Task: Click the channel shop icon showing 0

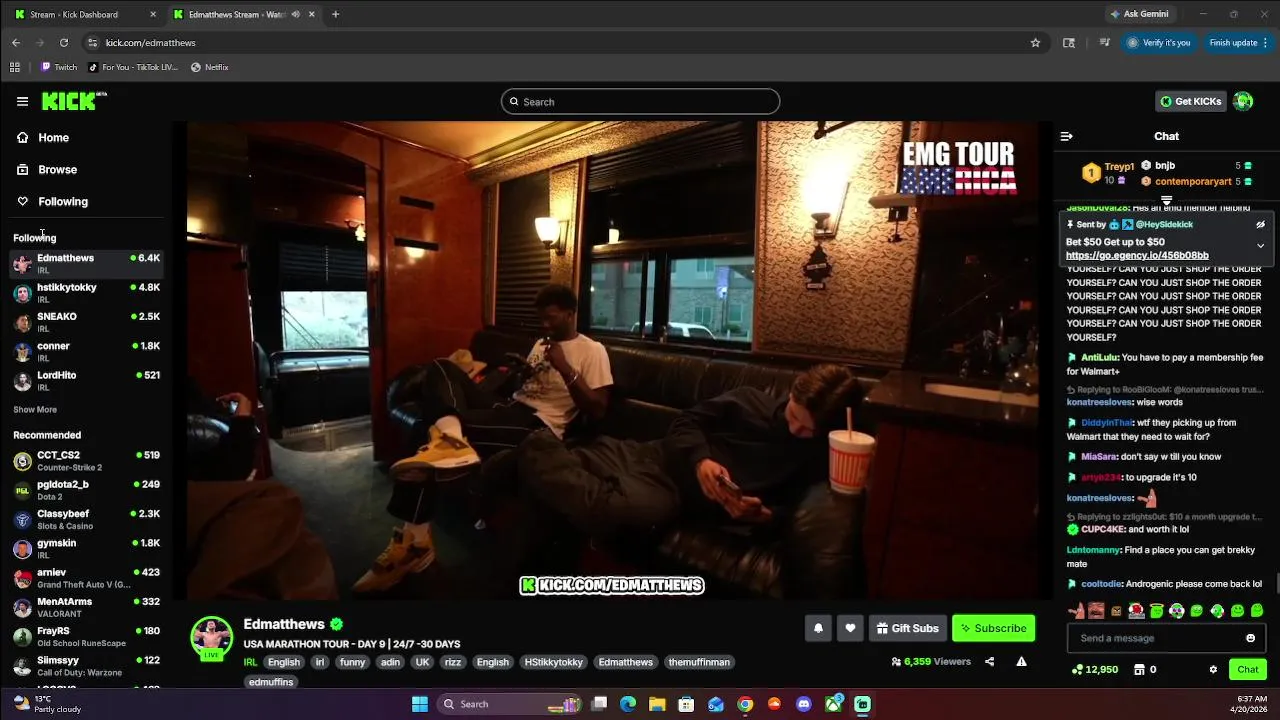Action: point(1144,670)
